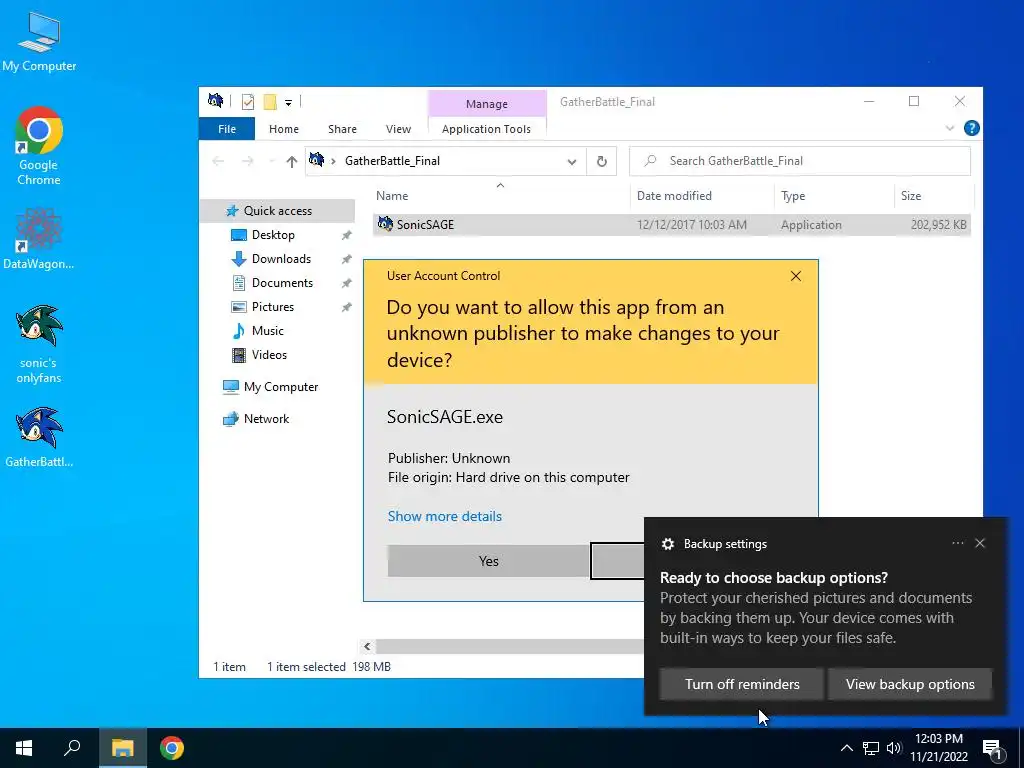
Task: Refresh the GatherBattle_Final folder
Action: [x=601, y=161]
